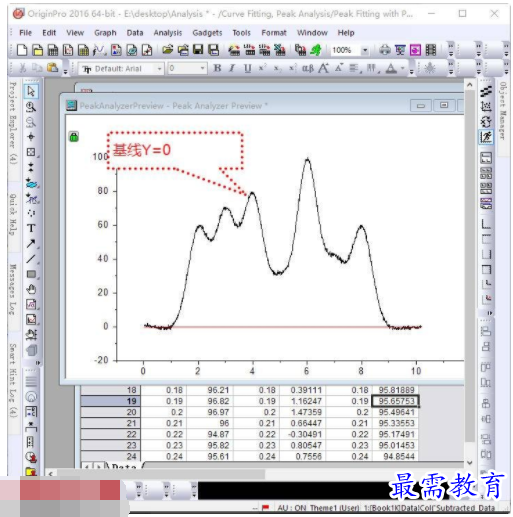This screenshot has width=513, height=517.
Task: Select the cell containing -0.30491
Action: [x=303, y=434]
